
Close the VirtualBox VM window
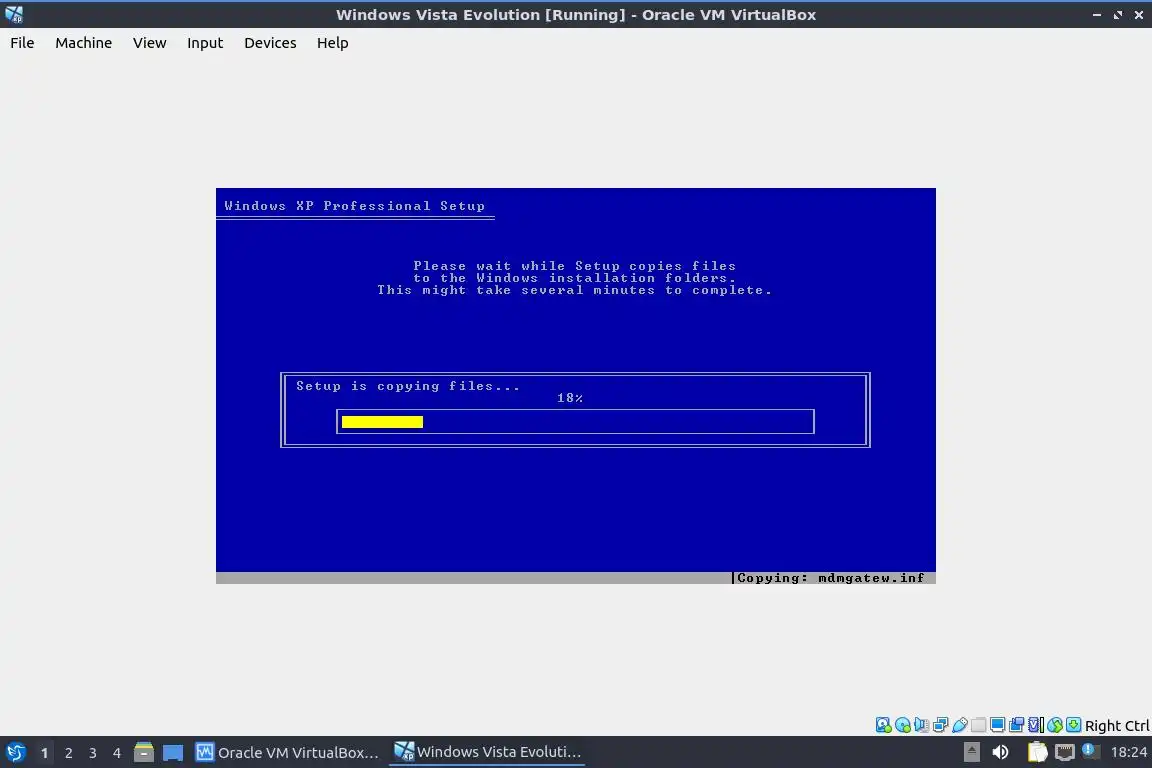(1139, 15)
